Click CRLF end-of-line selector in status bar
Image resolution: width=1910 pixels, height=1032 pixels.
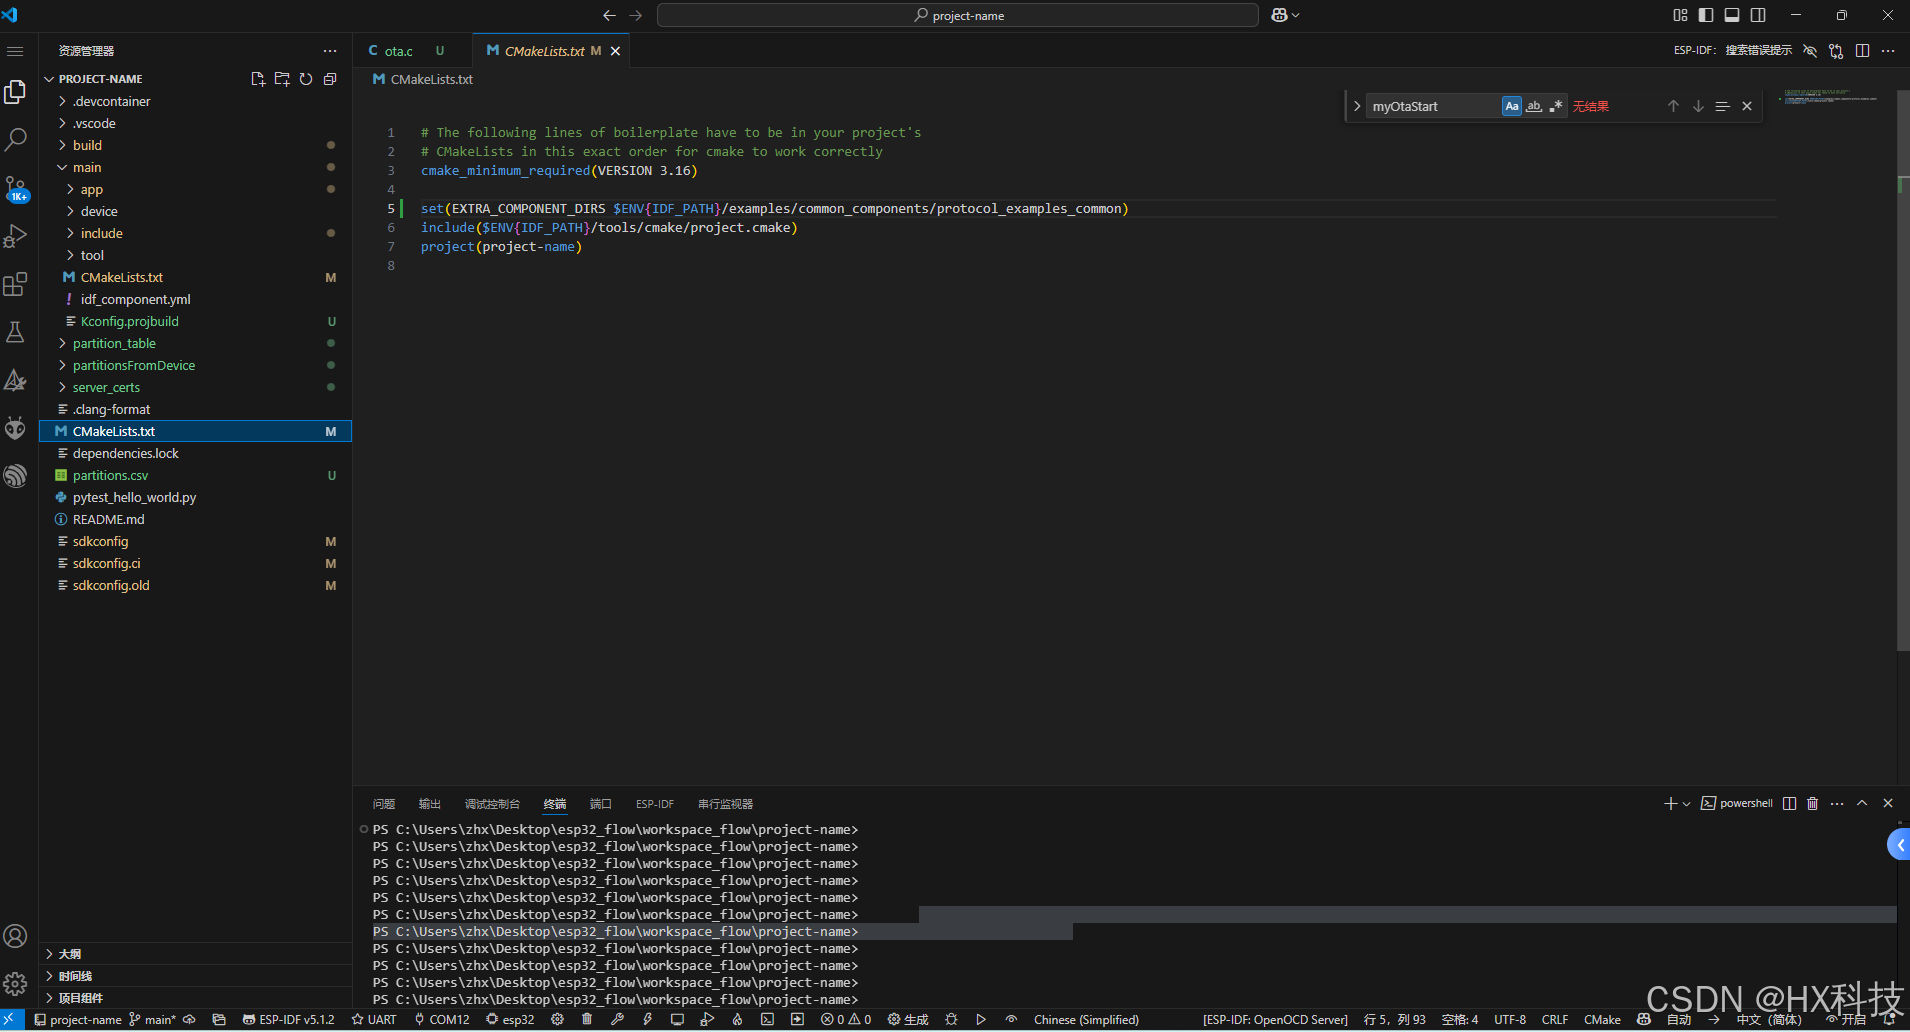click(1555, 1020)
